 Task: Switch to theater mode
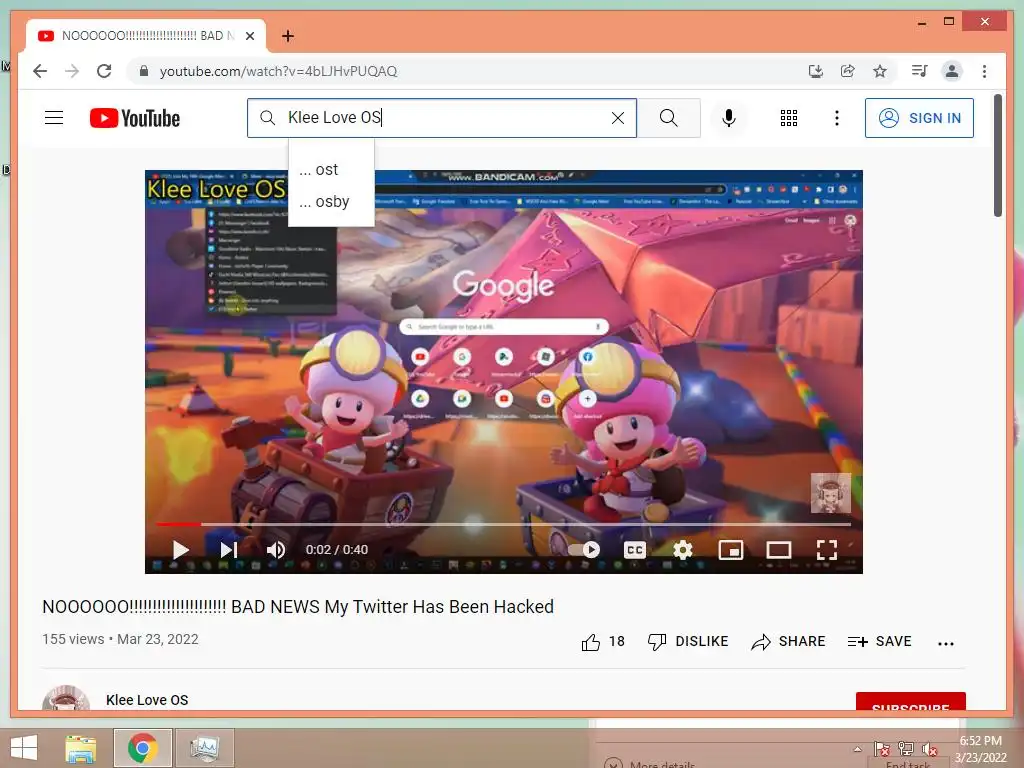[778, 550]
